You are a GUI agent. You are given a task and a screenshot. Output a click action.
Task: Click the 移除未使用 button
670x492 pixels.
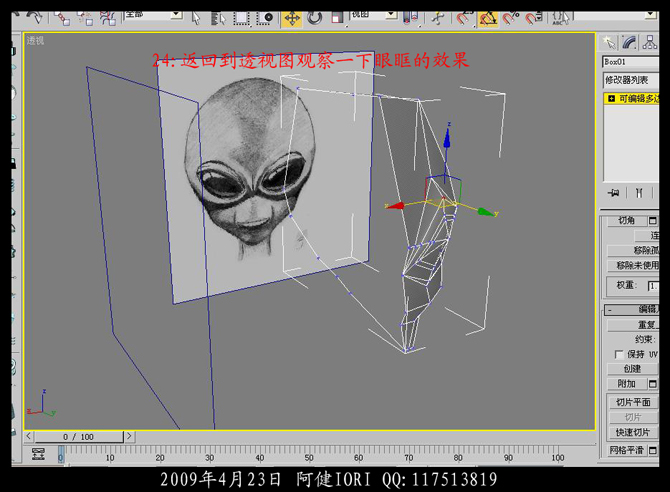click(633, 265)
